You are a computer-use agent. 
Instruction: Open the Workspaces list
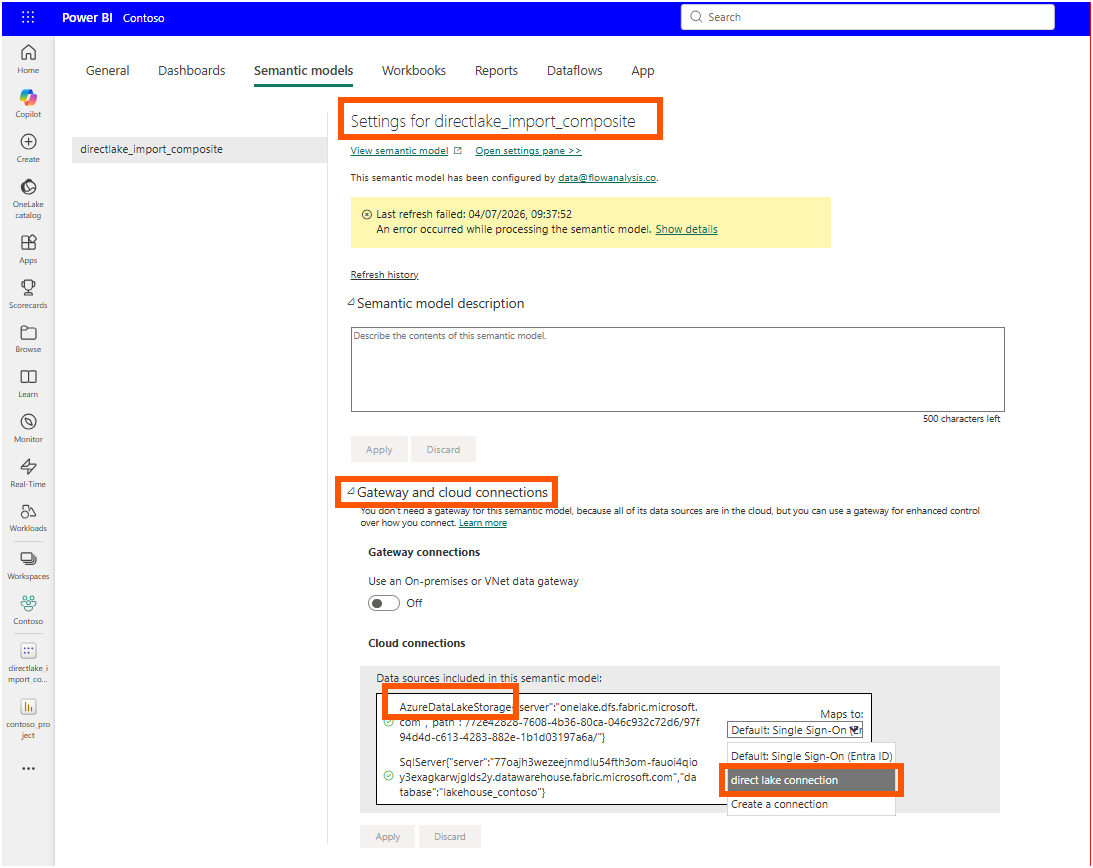pyautogui.click(x=28, y=565)
